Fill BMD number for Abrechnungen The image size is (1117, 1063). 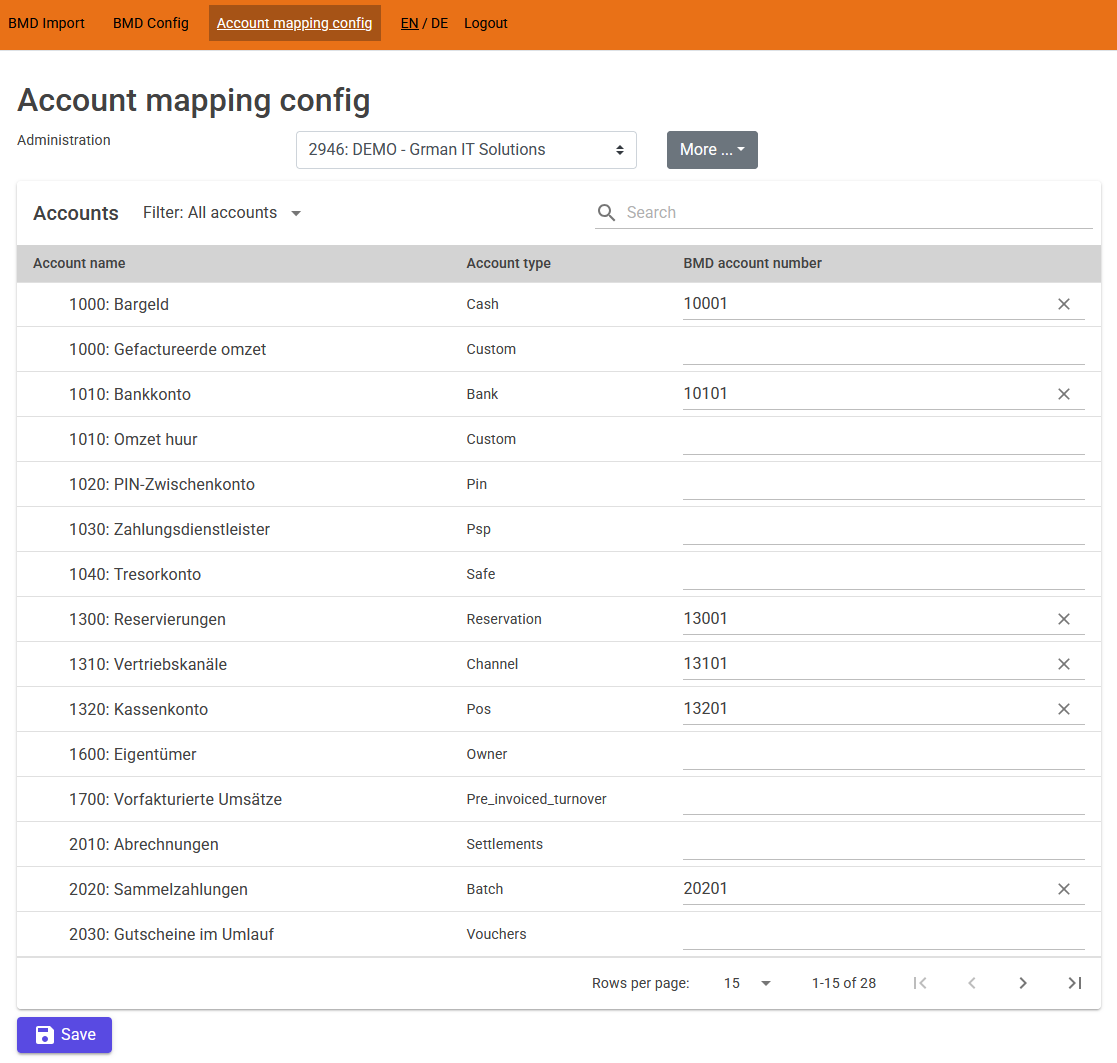click(x=883, y=844)
